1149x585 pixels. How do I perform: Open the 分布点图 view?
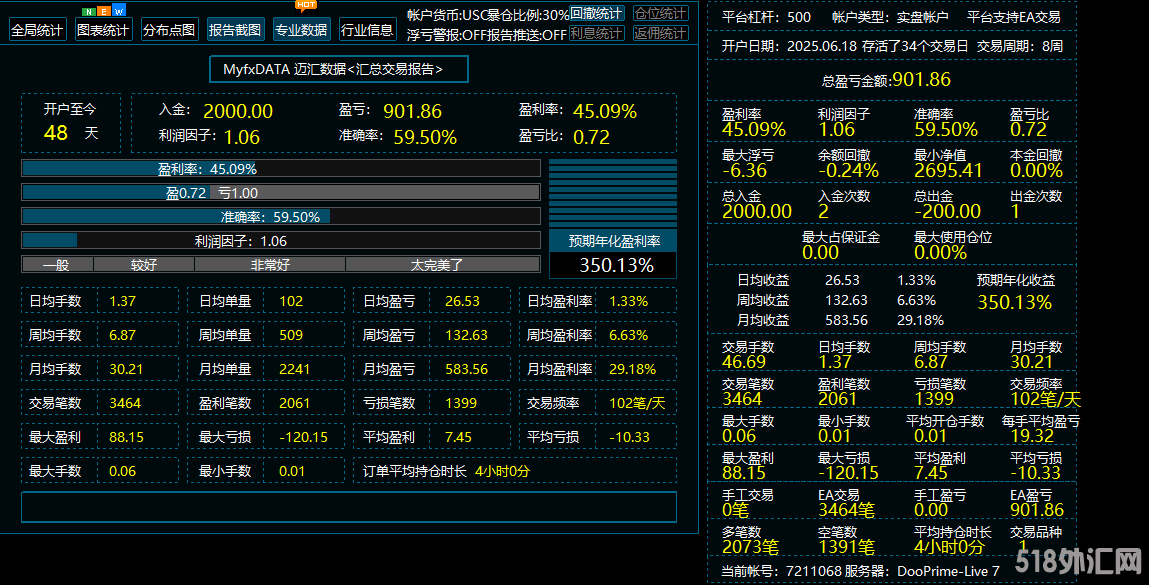(x=169, y=30)
